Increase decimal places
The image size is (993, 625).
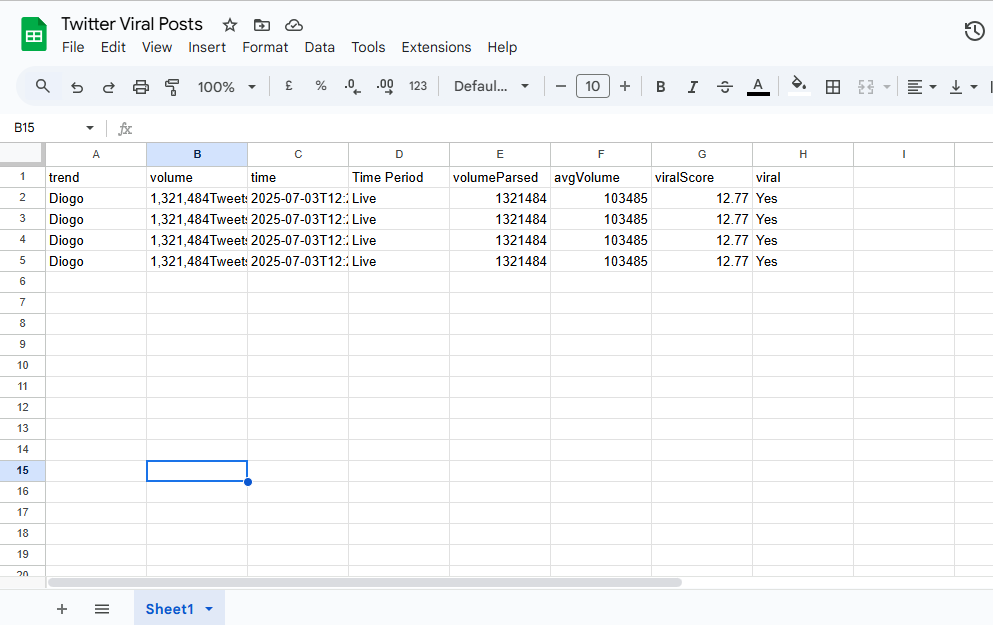click(385, 86)
